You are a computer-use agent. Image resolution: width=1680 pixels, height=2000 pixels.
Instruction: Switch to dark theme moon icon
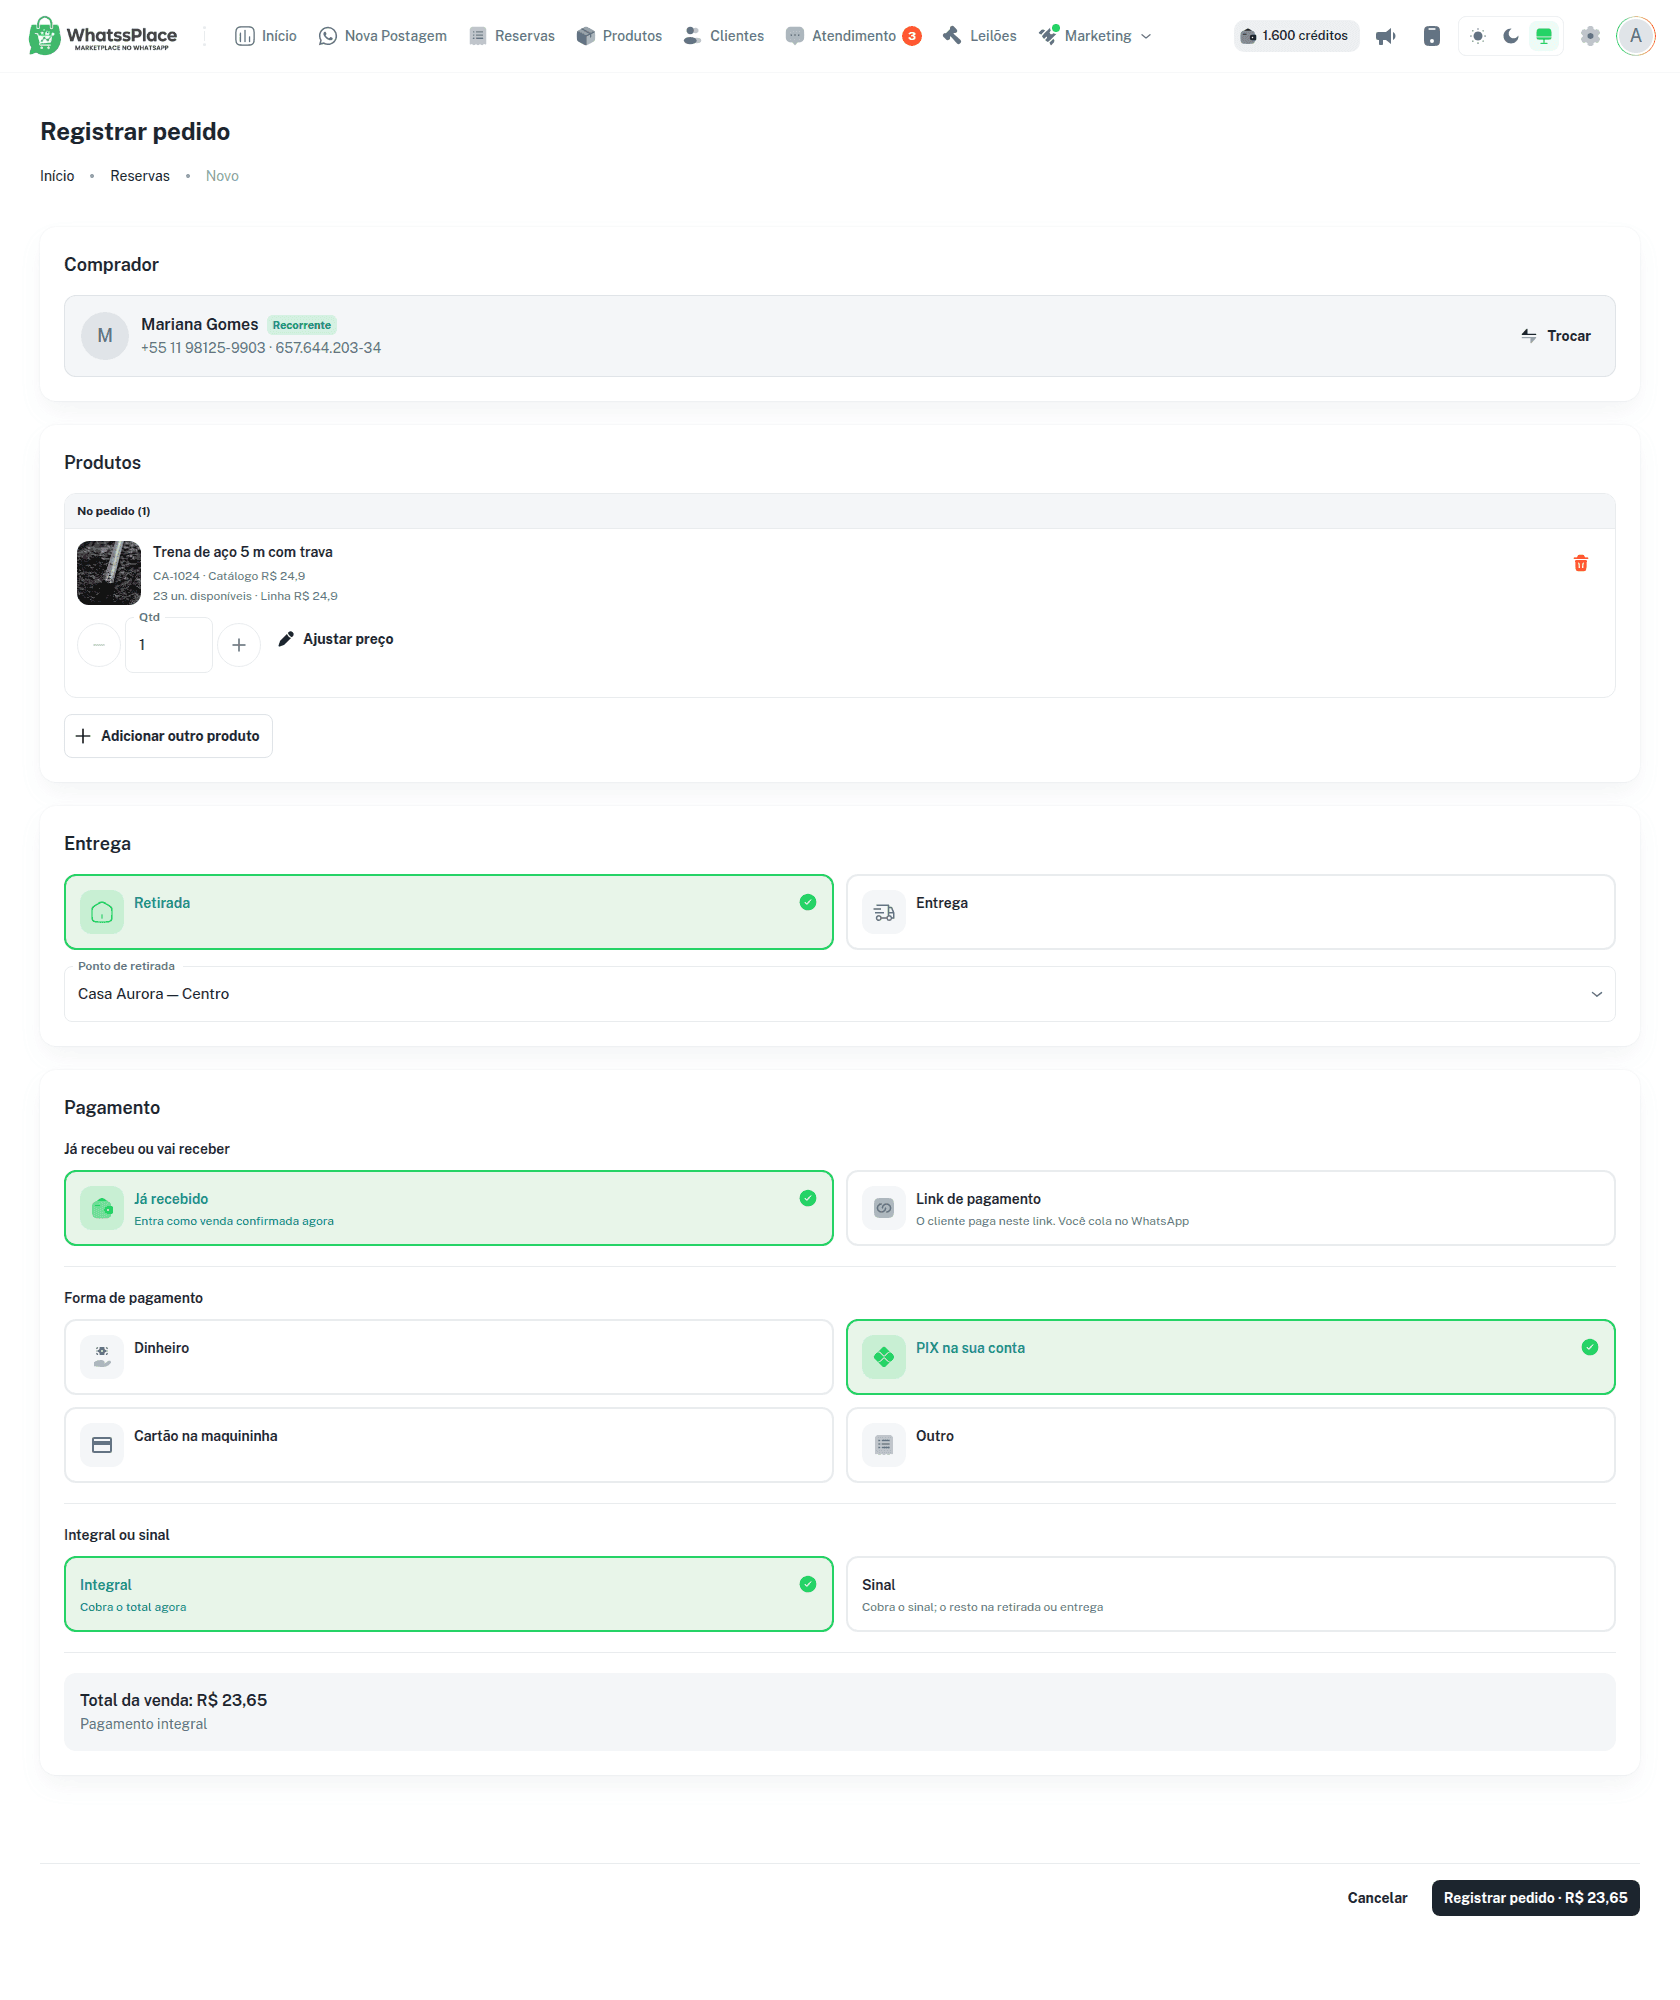(x=1511, y=36)
